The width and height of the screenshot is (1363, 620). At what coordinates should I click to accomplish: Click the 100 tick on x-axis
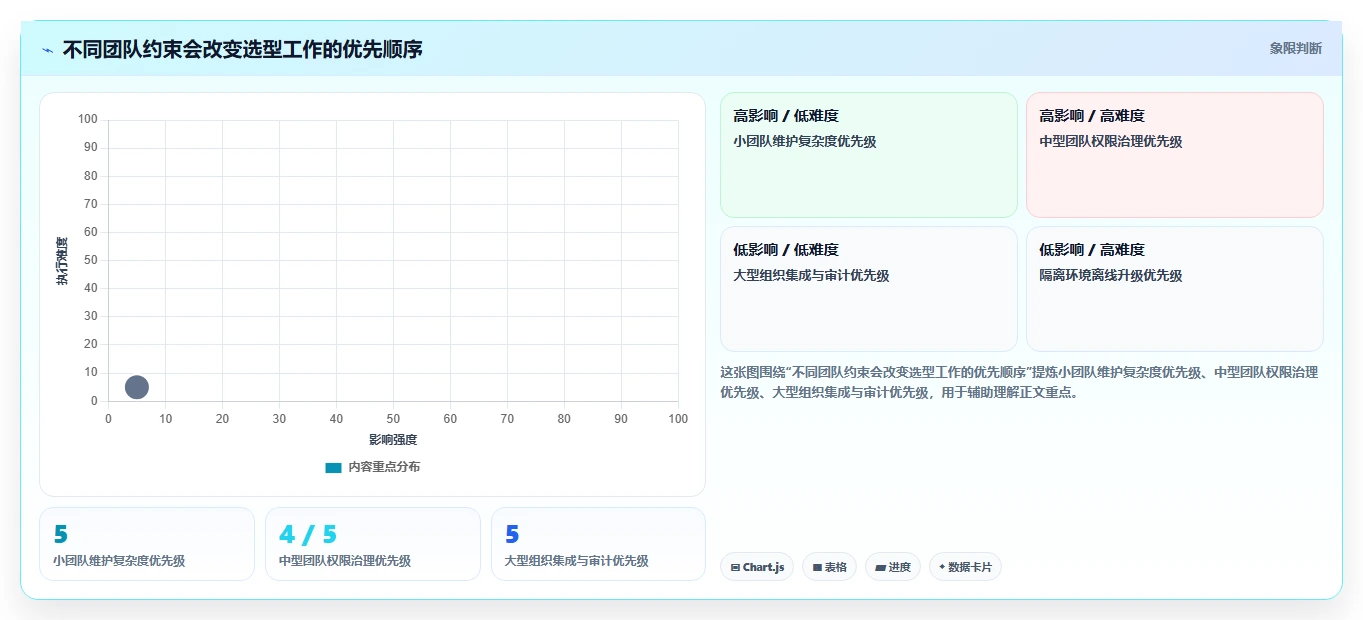(x=678, y=419)
